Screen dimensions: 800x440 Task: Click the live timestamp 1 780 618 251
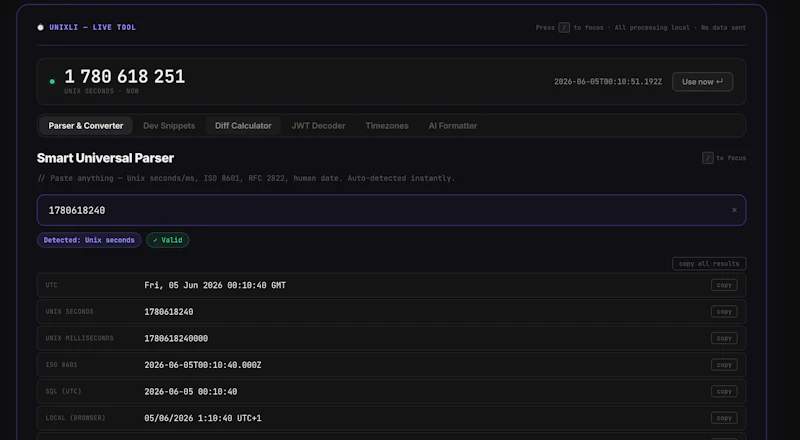coord(124,77)
